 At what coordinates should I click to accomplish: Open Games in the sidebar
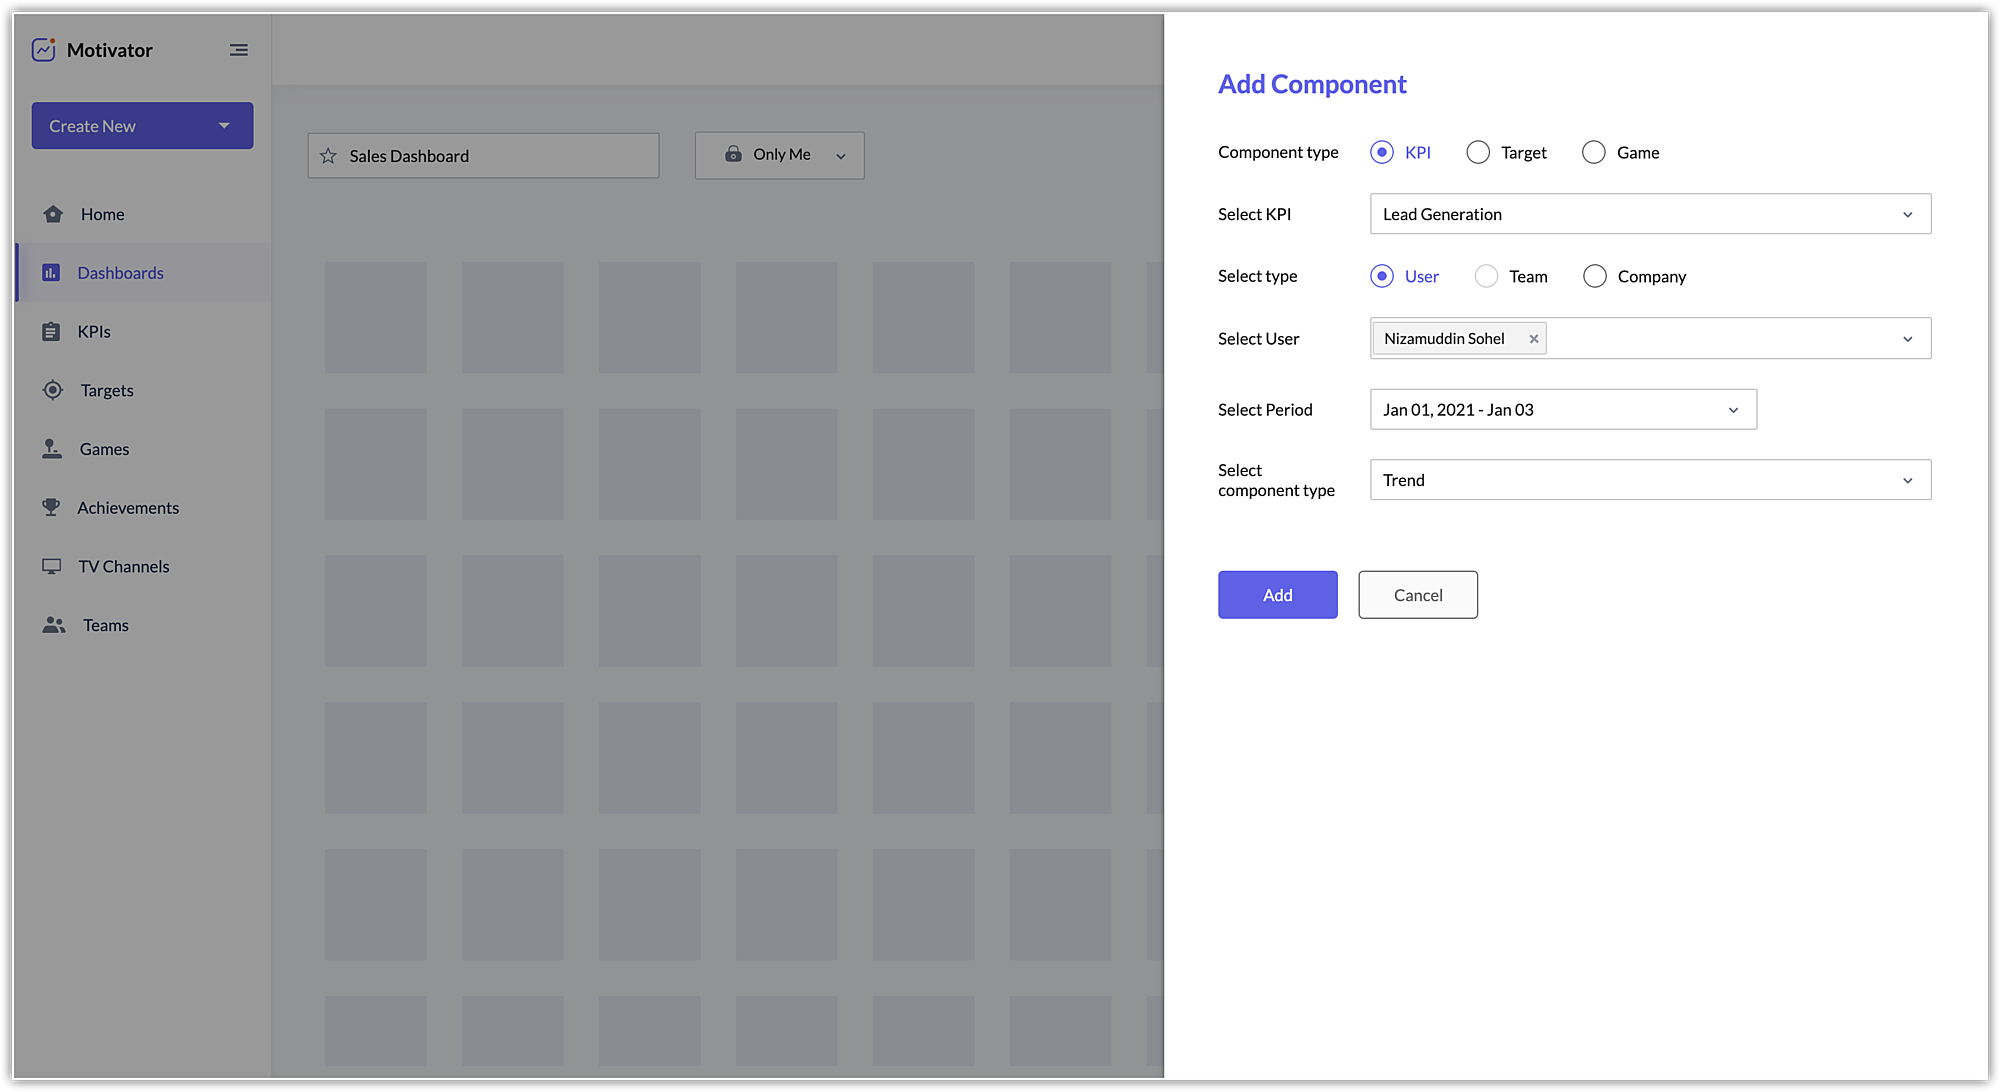tap(104, 449)
